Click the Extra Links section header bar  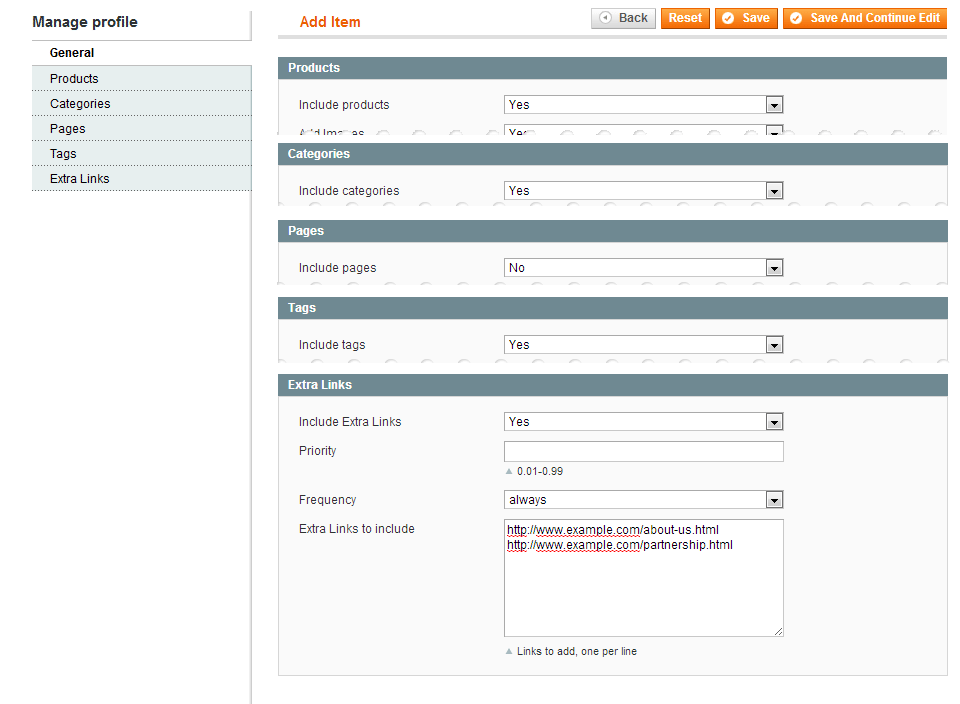pos(612,385)
